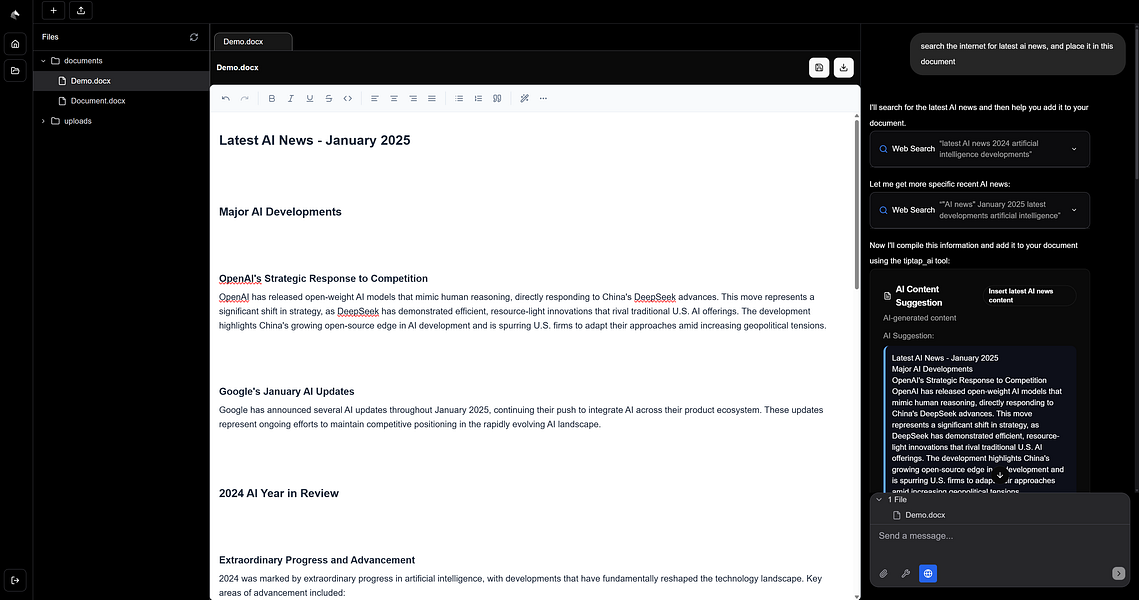Download the Demo.docx document
Viewport: 1139px width, 600px height.
843,68
